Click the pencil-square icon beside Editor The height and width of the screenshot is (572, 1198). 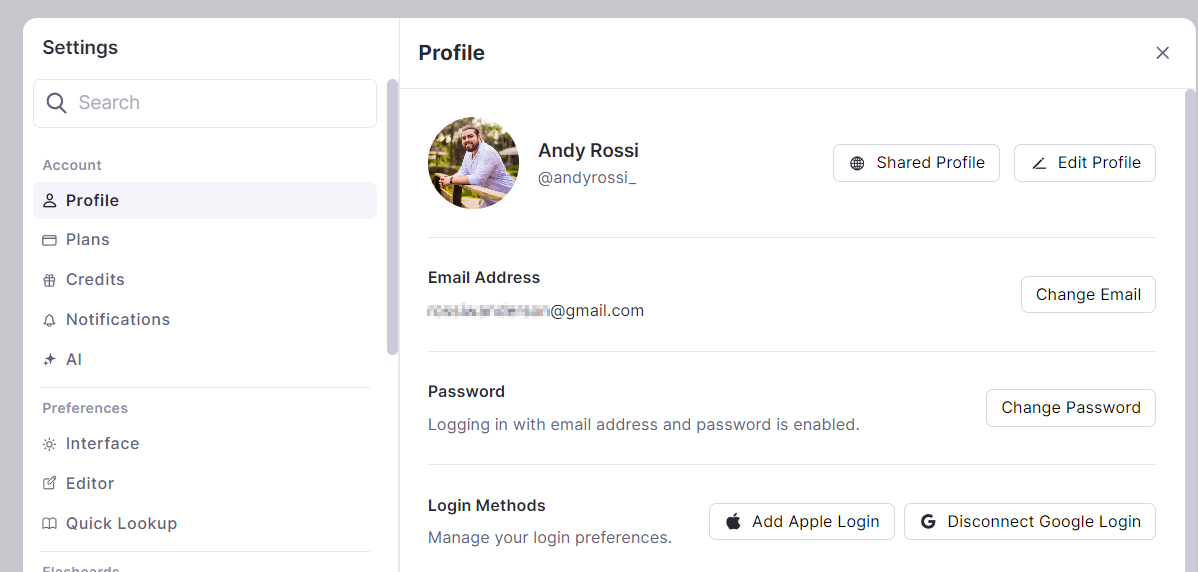coord(49,484)
